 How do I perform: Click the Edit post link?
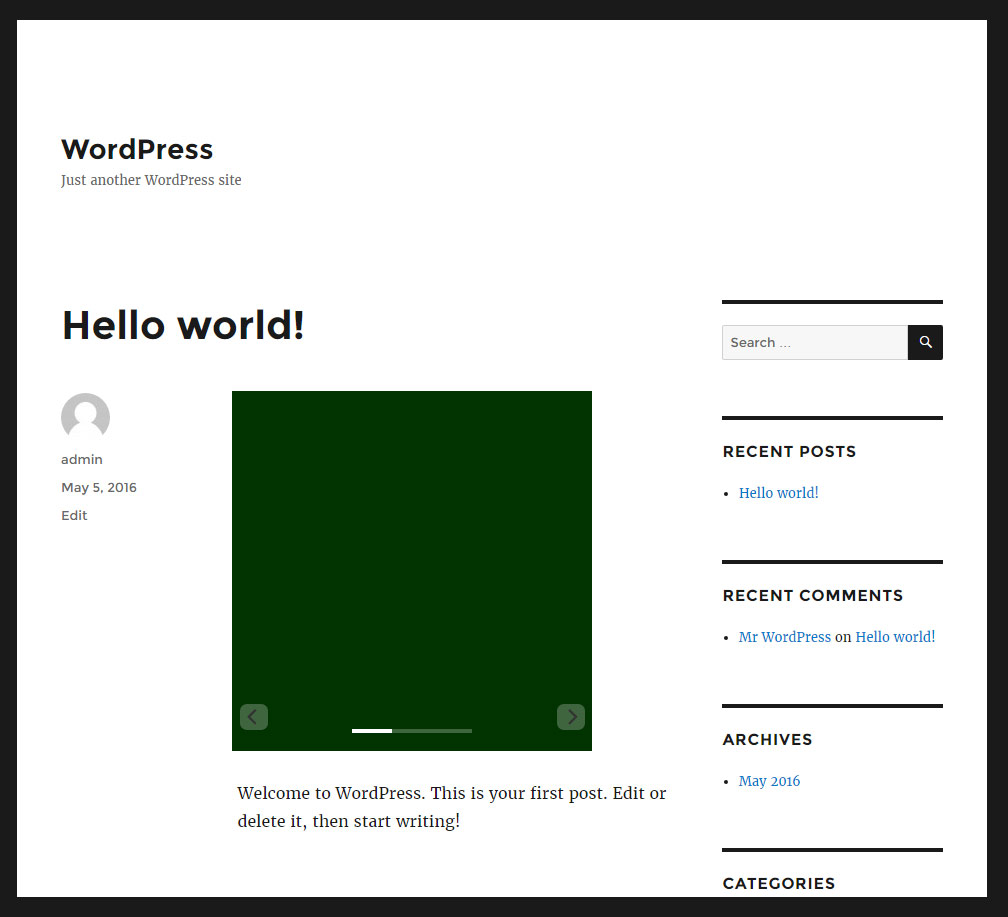click(x=74, y=516)
